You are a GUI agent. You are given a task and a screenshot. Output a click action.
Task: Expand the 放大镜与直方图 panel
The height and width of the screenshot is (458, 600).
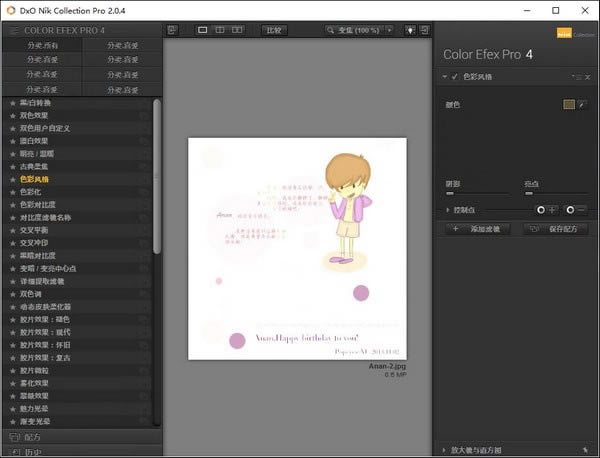click(444, 450)
